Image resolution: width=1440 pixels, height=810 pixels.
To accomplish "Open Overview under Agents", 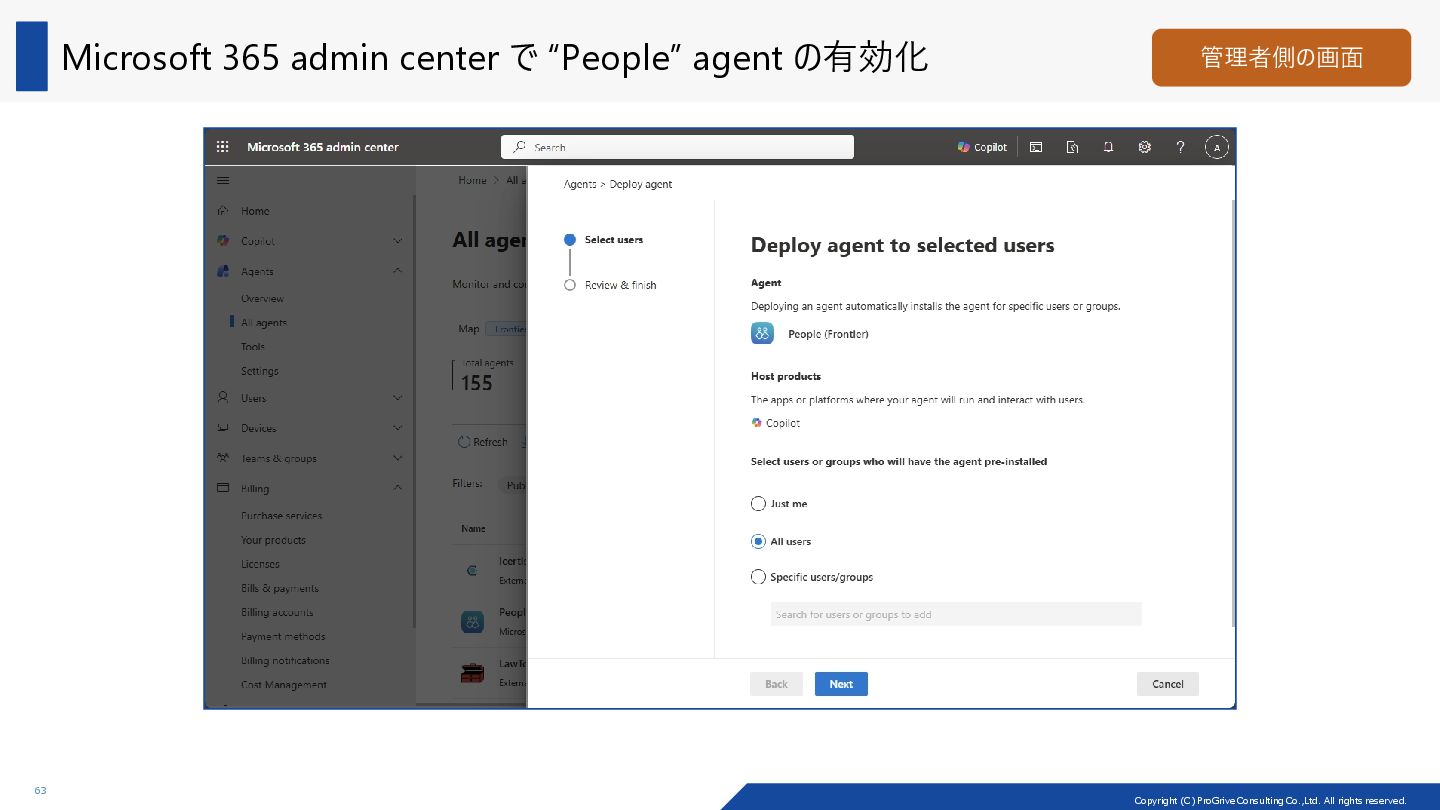I will coord(262,299).
